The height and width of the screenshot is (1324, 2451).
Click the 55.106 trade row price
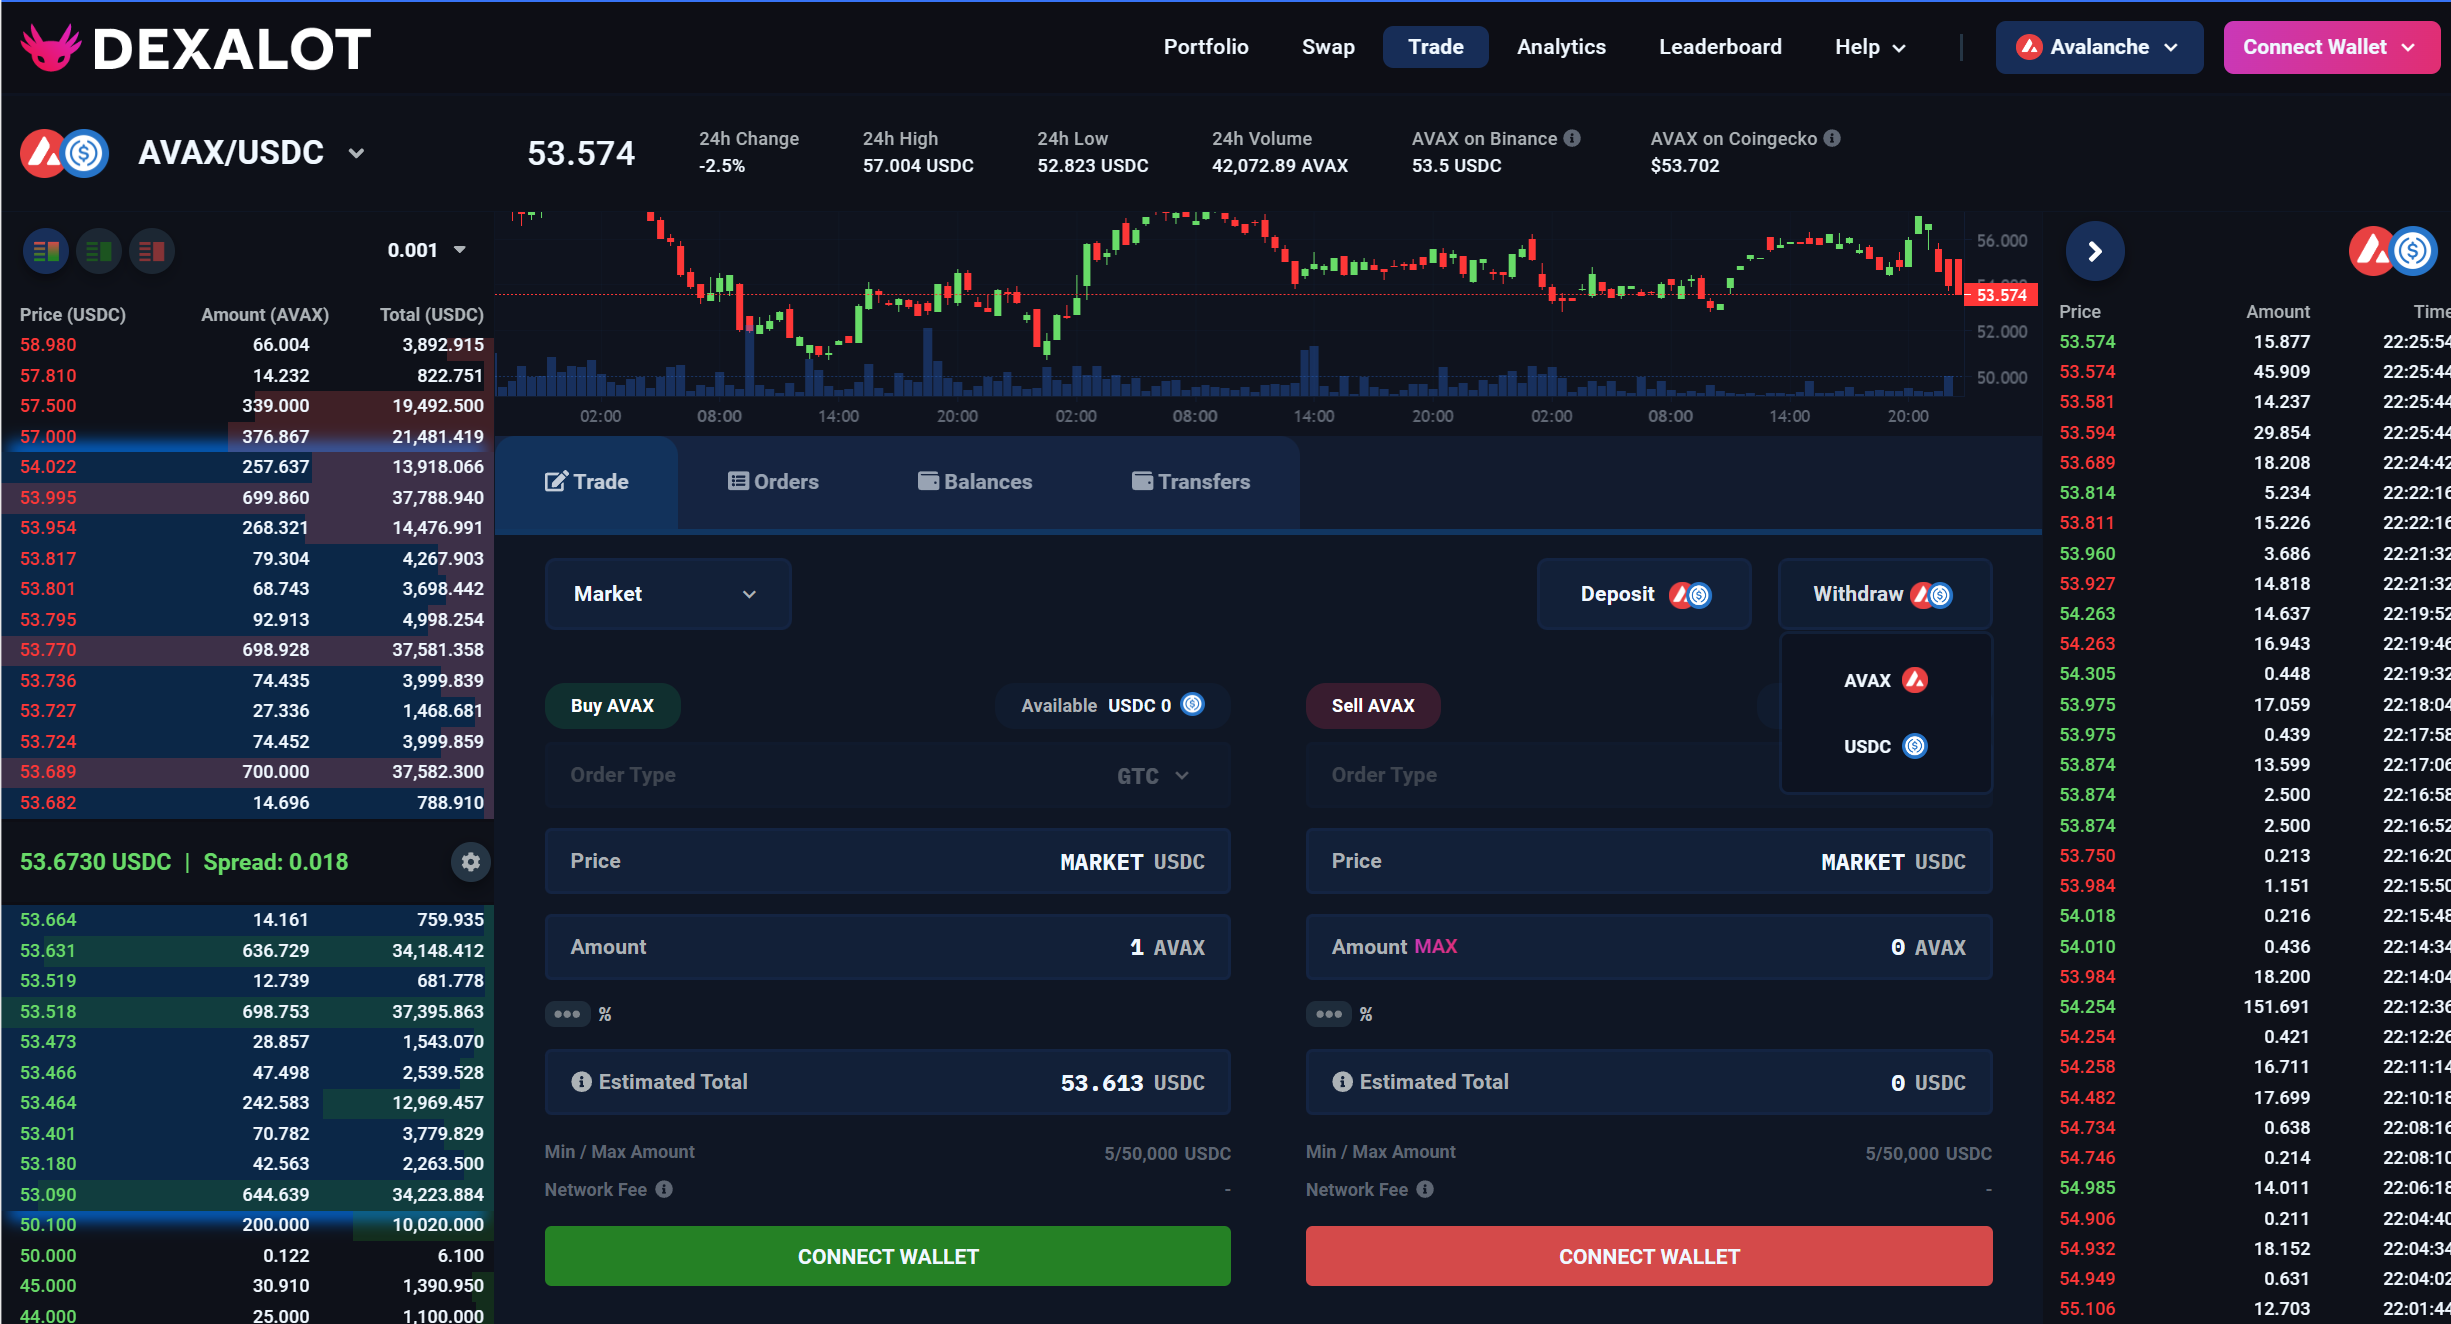point(2087,1309)
